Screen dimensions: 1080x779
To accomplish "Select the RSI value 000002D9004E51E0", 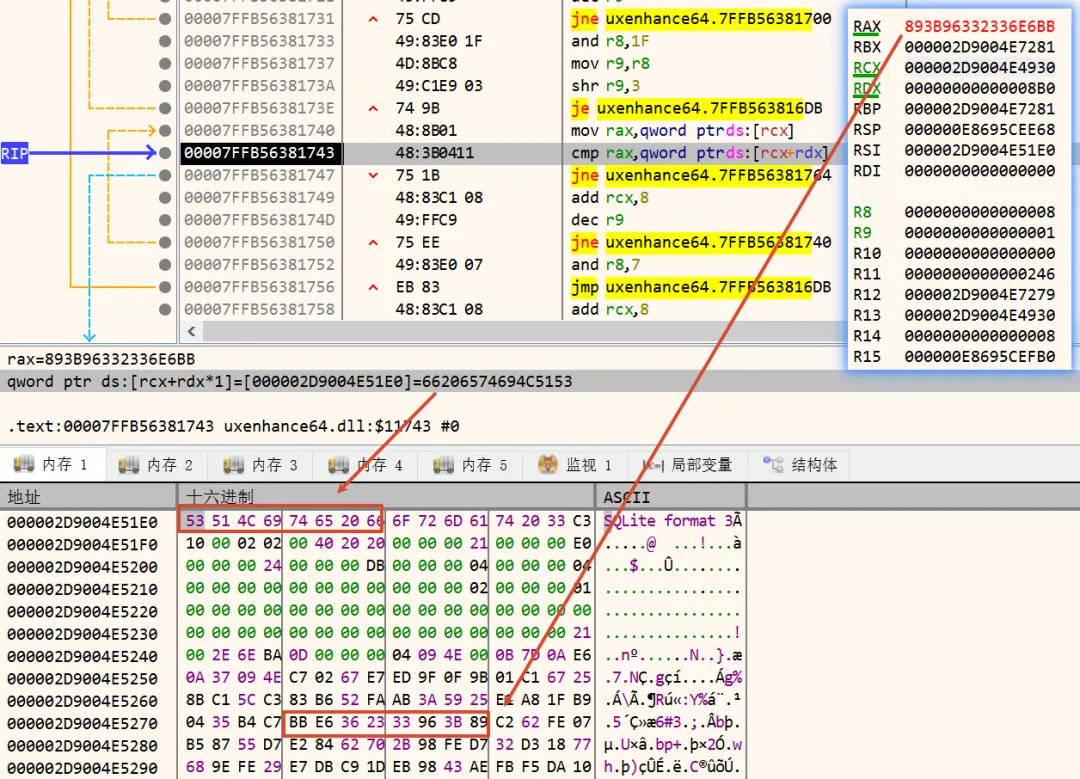I will (x=979, y=151).
